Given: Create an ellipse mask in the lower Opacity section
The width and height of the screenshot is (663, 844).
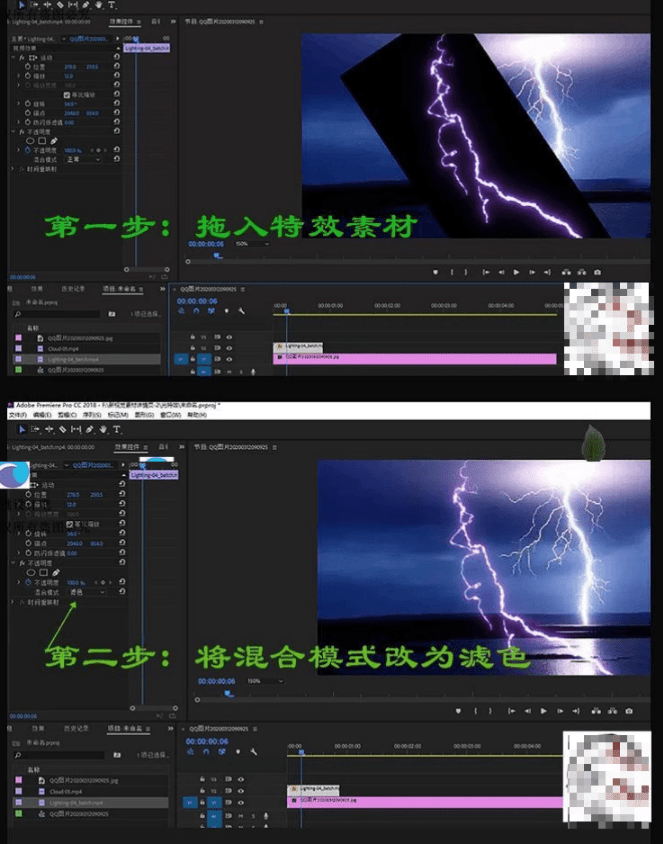Looking at the screenshot, I should point(31,572).
